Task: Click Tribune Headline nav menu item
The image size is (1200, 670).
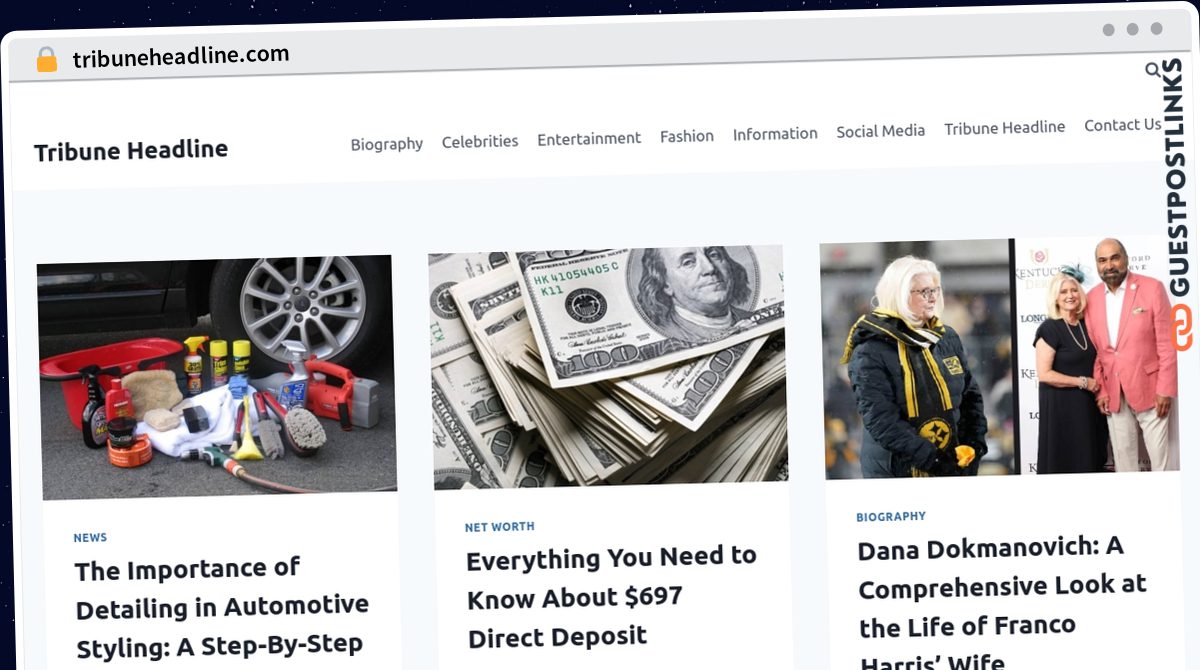Action: pyautogui.click(x=1005, y=127)
